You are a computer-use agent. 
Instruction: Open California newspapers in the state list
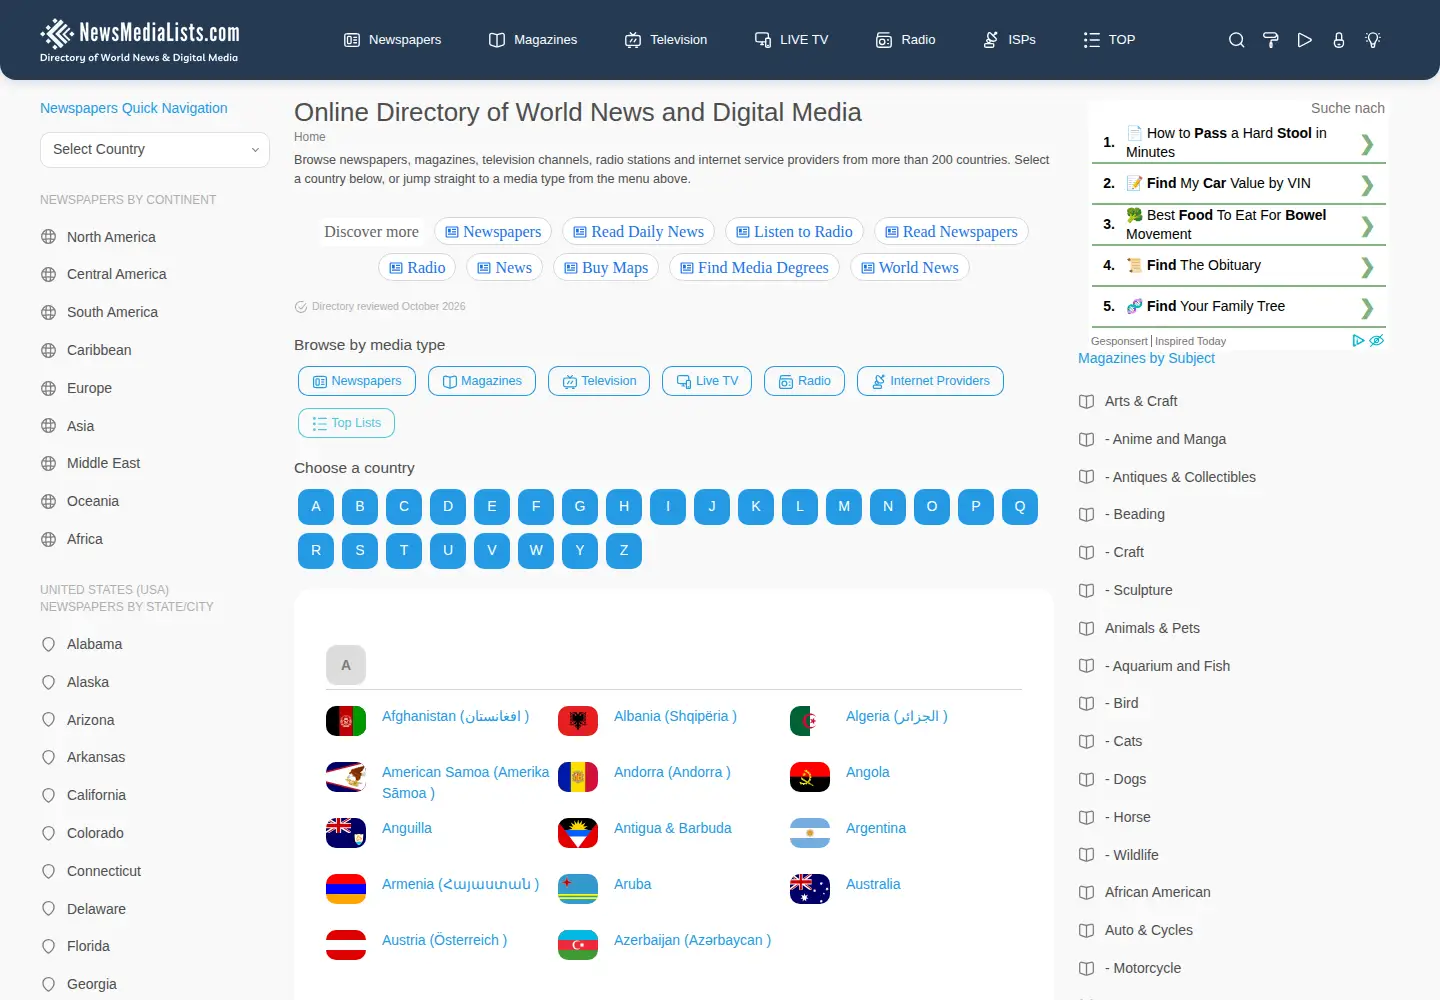(96, 796)
